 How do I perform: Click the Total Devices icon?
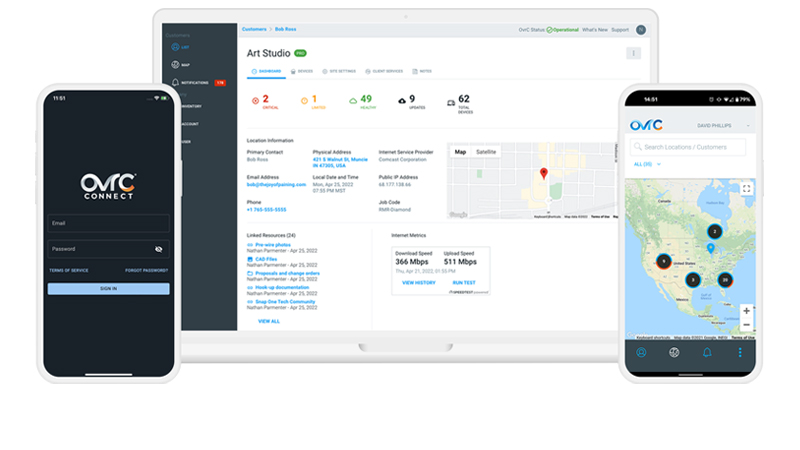451,103
